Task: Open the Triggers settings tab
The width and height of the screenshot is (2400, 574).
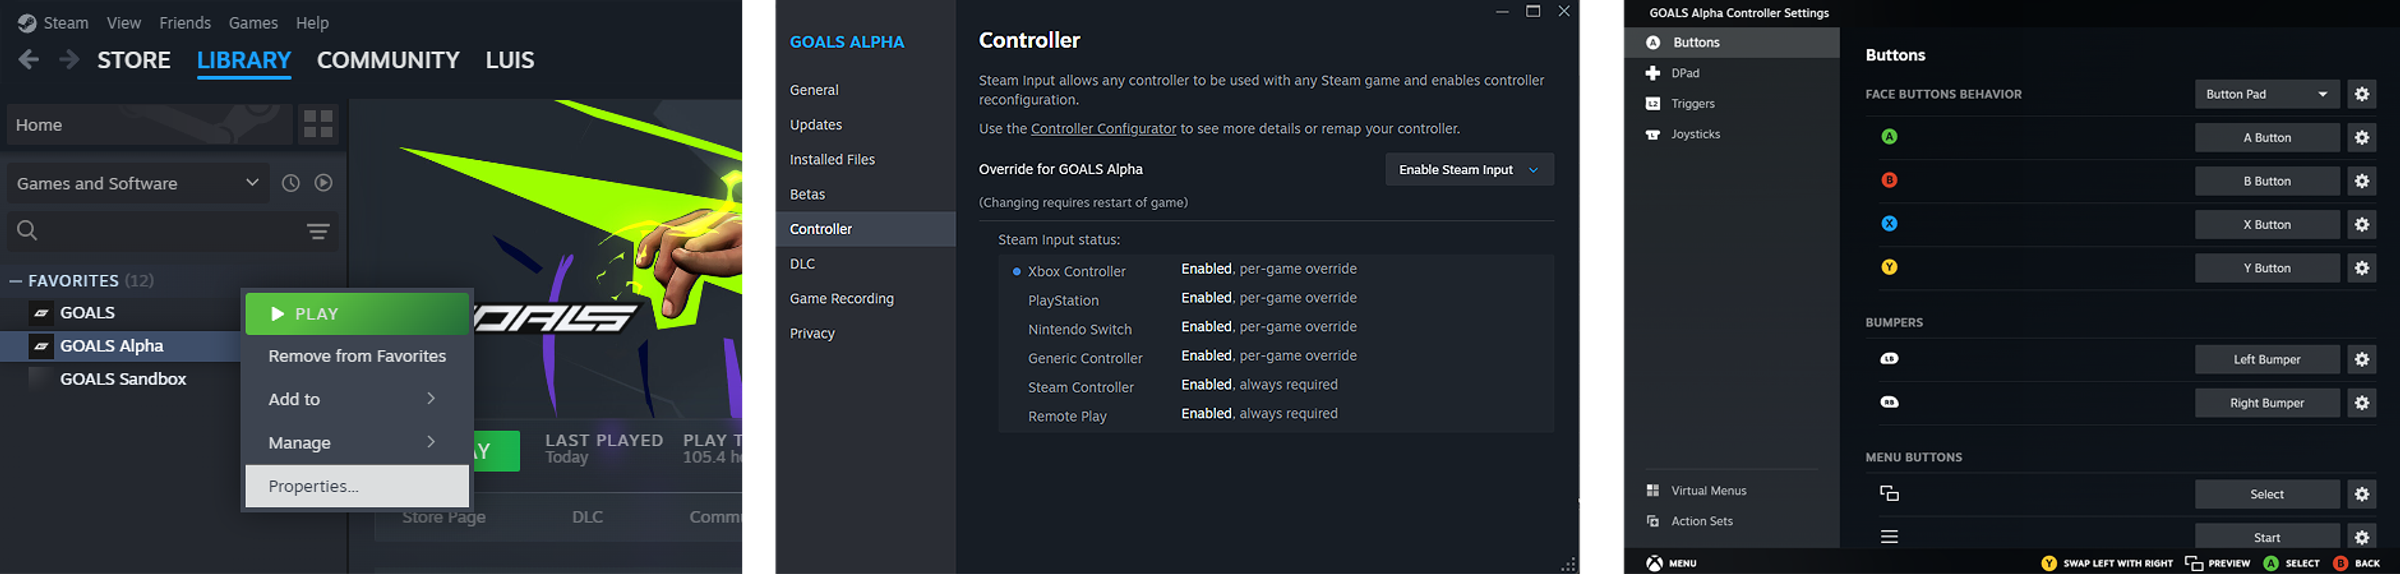Action: click(1692, 104)
